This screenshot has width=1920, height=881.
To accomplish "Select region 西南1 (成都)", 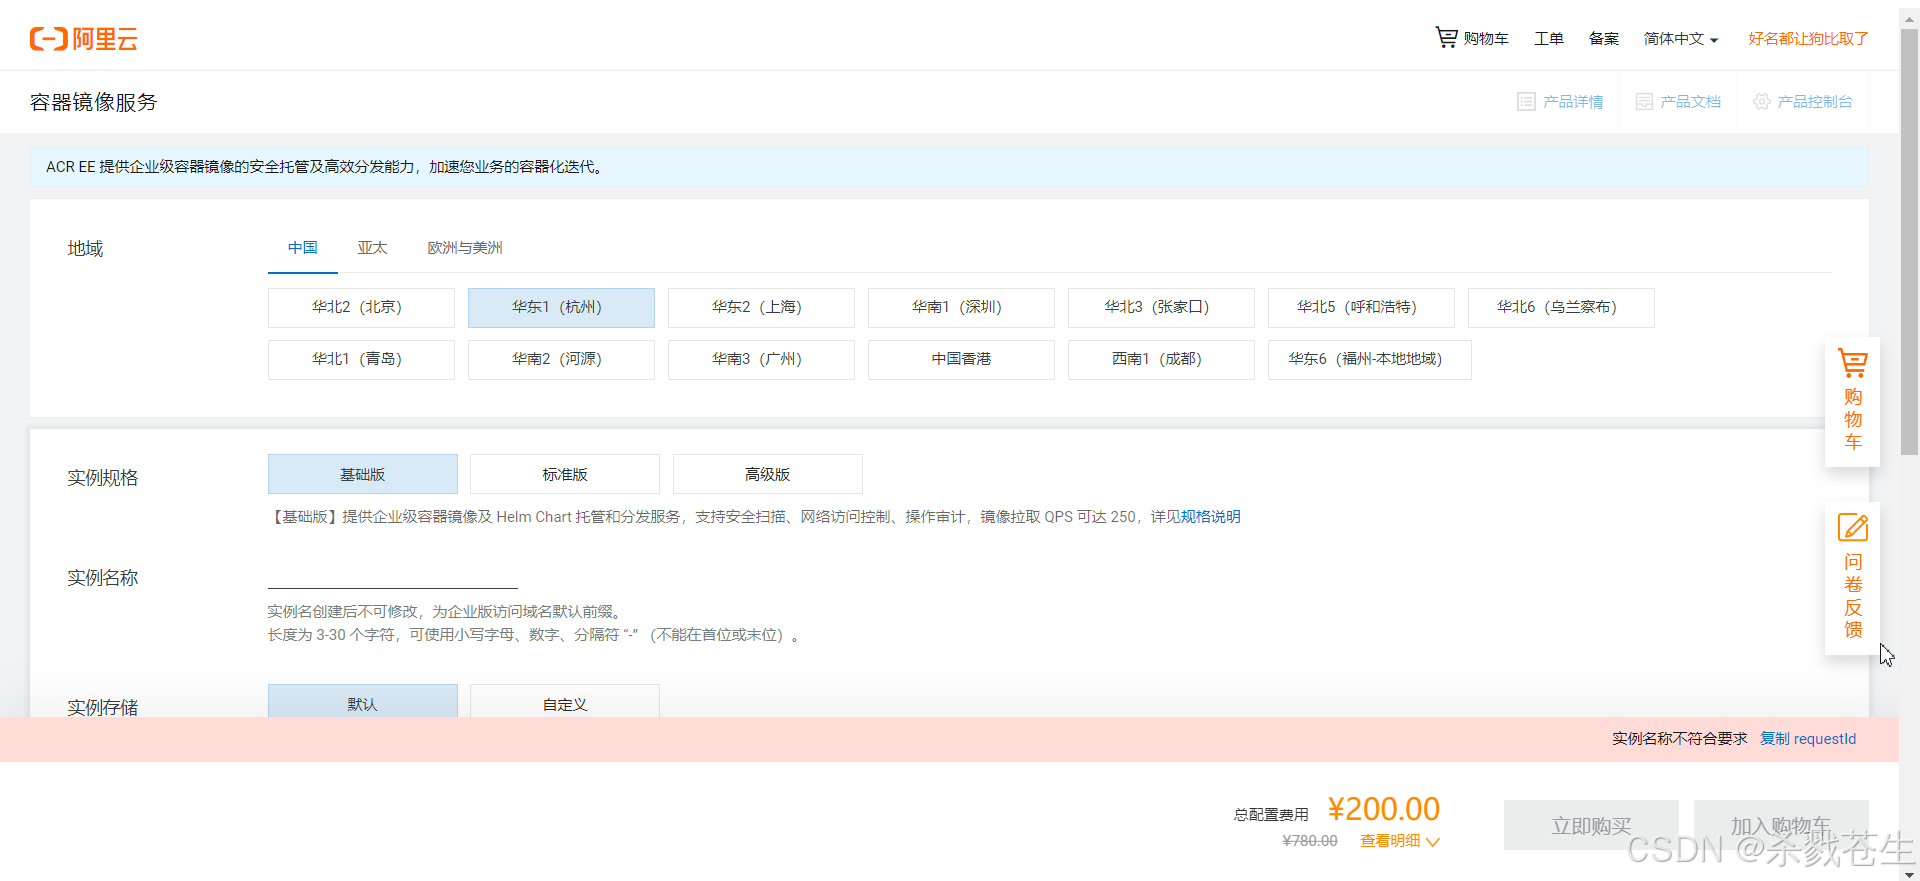I will (x=1161, y=360).
